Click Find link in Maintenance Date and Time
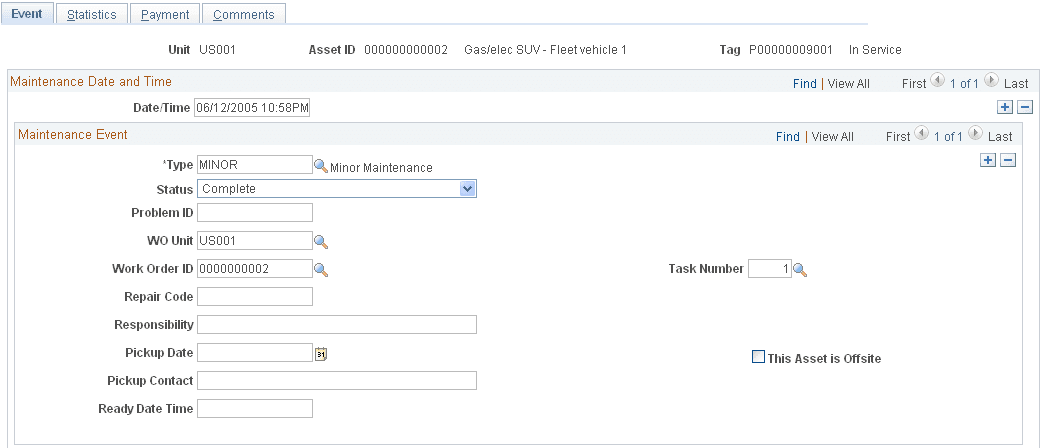1040x448 pixels. click(x=805, y=84)
